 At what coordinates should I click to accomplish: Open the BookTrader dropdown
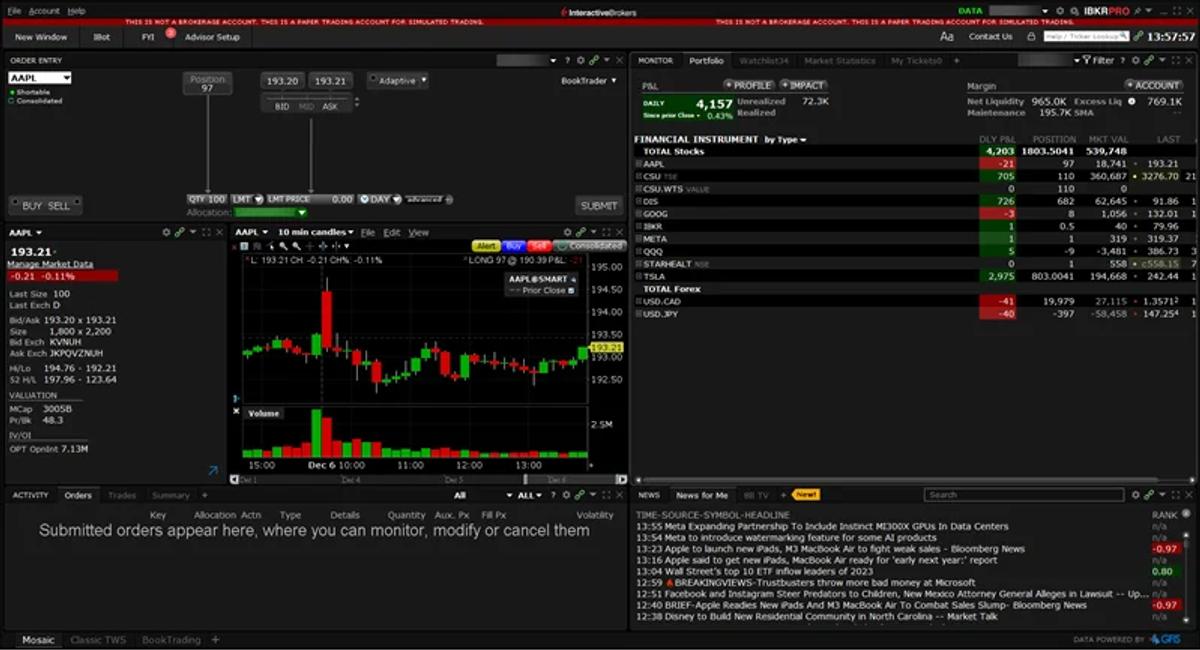(x=589, y=80)
